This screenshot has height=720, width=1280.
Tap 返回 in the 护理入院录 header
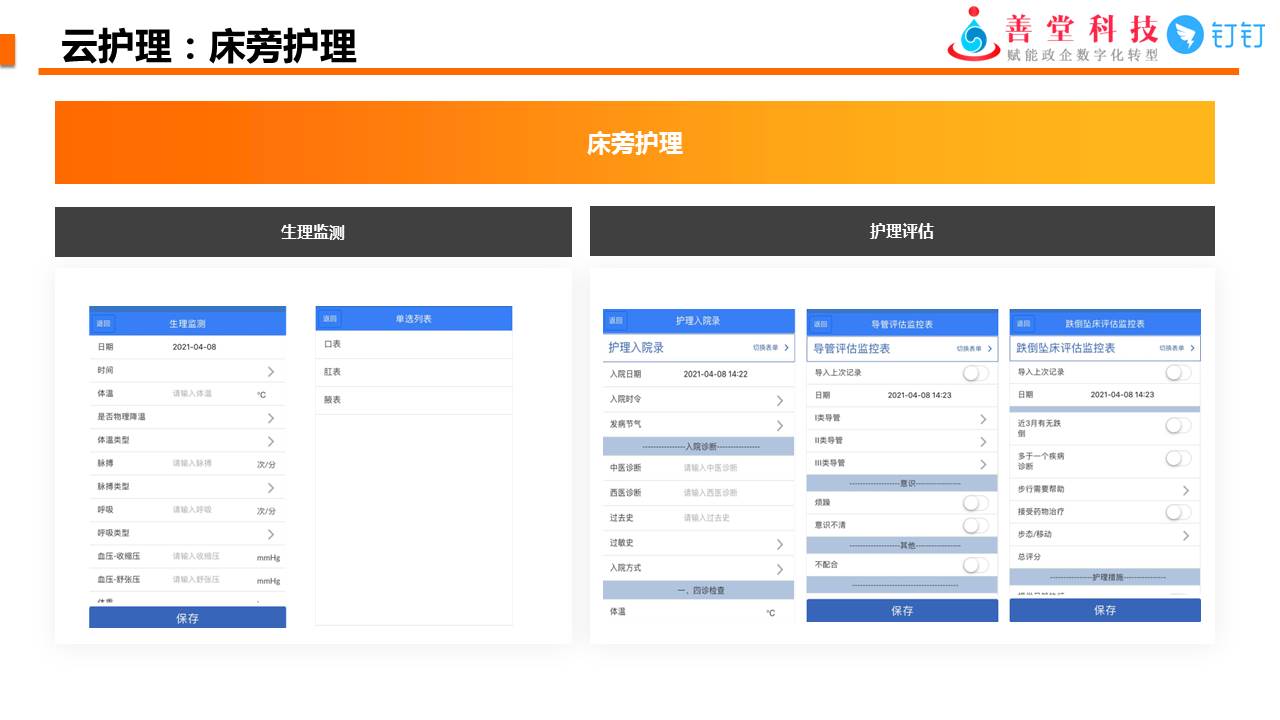tap(615, 321)
